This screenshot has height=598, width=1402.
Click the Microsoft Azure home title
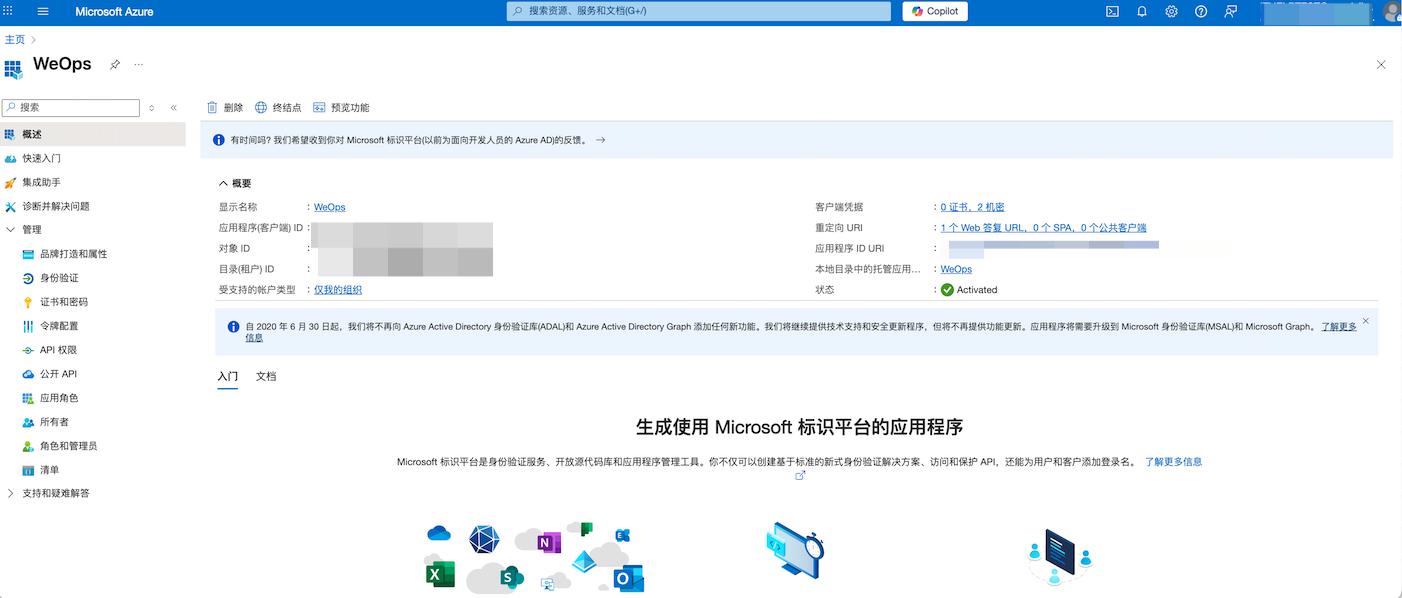[114, 11]
